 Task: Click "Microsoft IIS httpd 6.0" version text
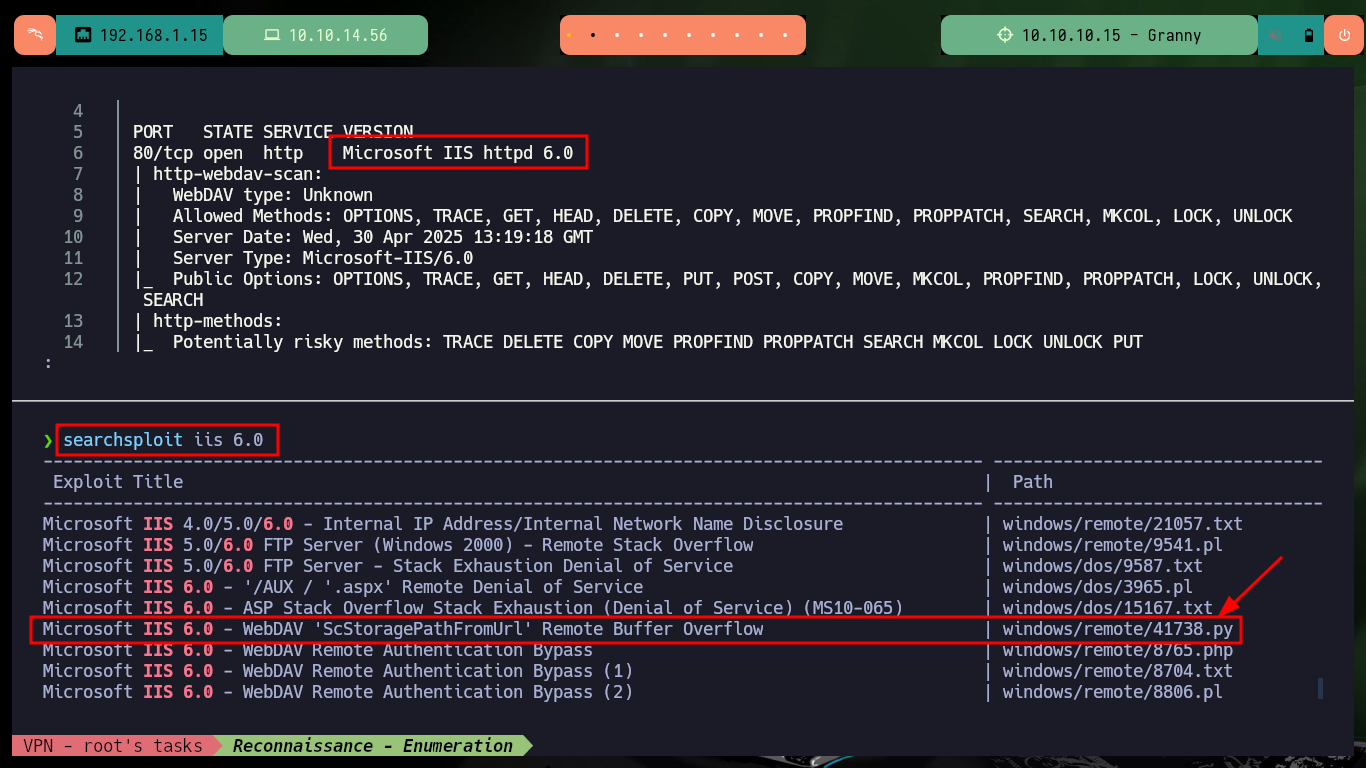458,153
